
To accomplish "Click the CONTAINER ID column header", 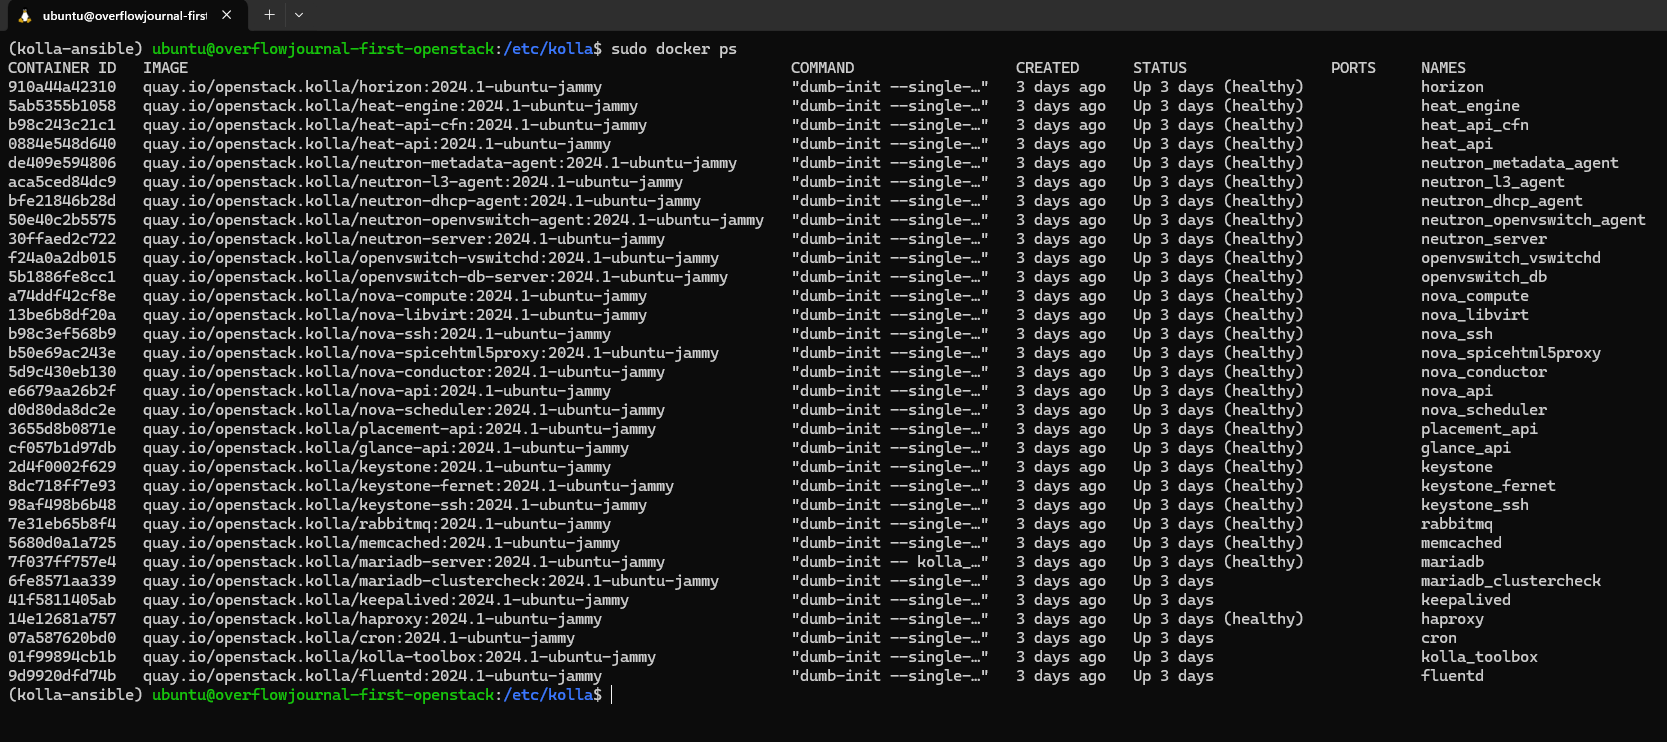I will point(62,68).
